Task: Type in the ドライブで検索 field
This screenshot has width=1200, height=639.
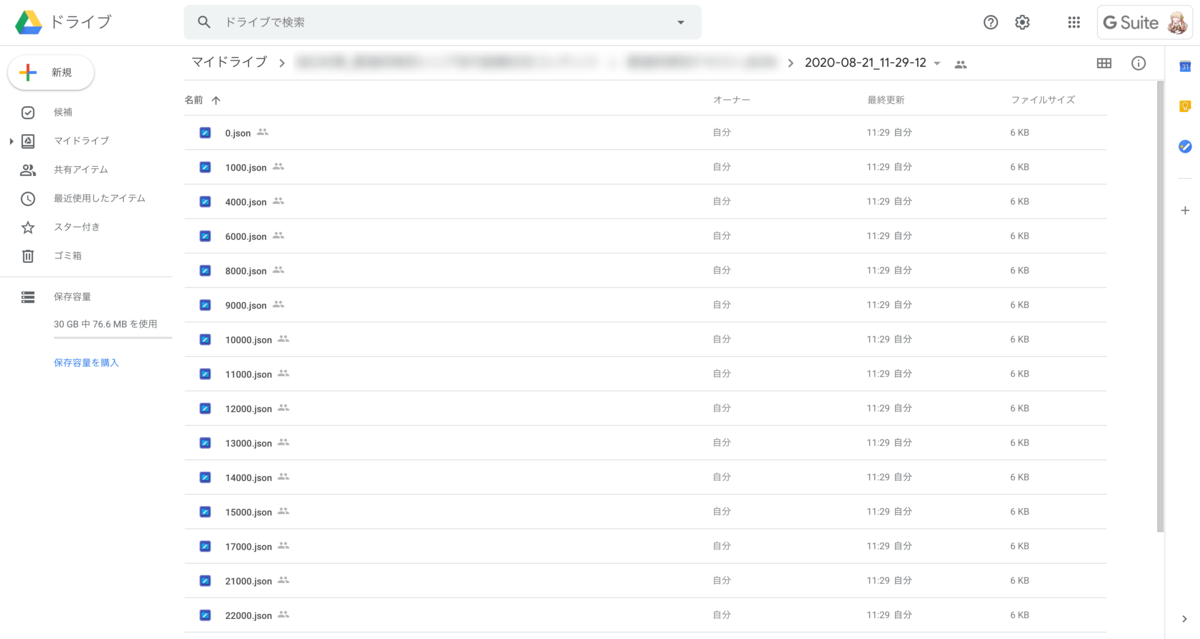Action: tap(440, 22)
